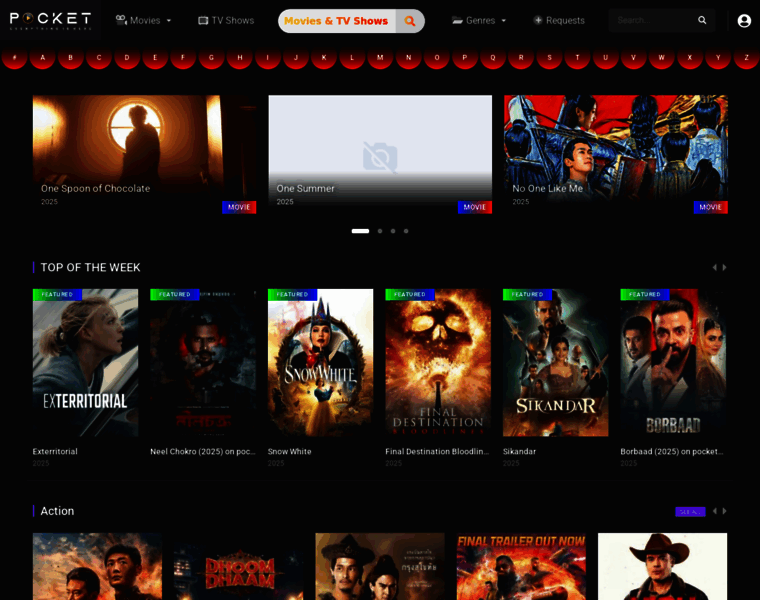Open One Spoon of Chocolate slide
The image size is (760, 600).
click(144, 154)
